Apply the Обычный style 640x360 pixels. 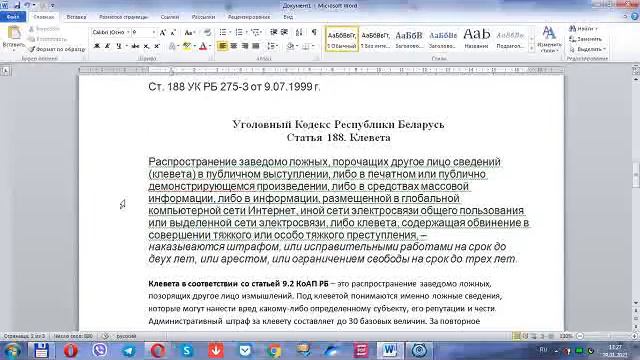coord(342,39)
